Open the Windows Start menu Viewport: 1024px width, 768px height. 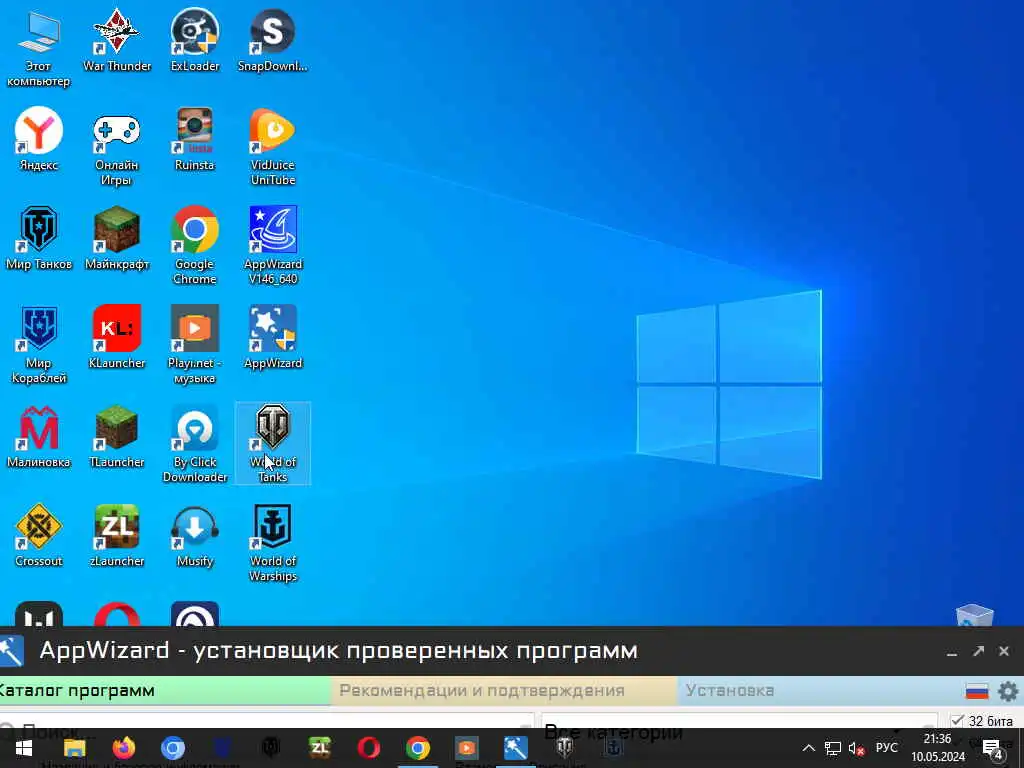(24, 748)
